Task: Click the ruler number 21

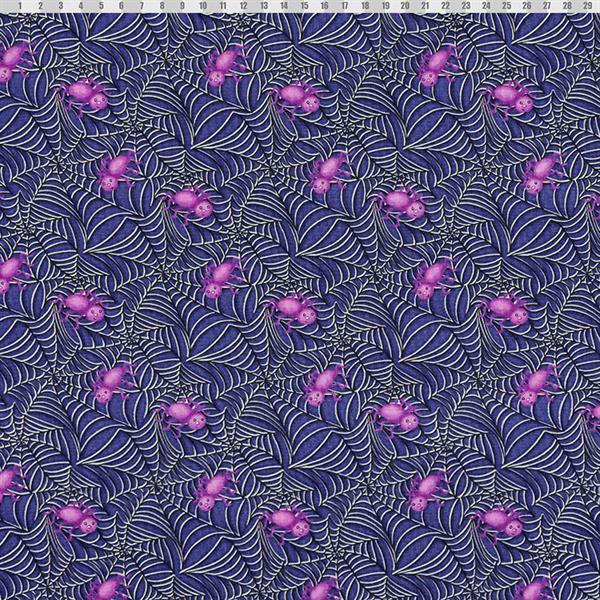Action: [425, 6]
